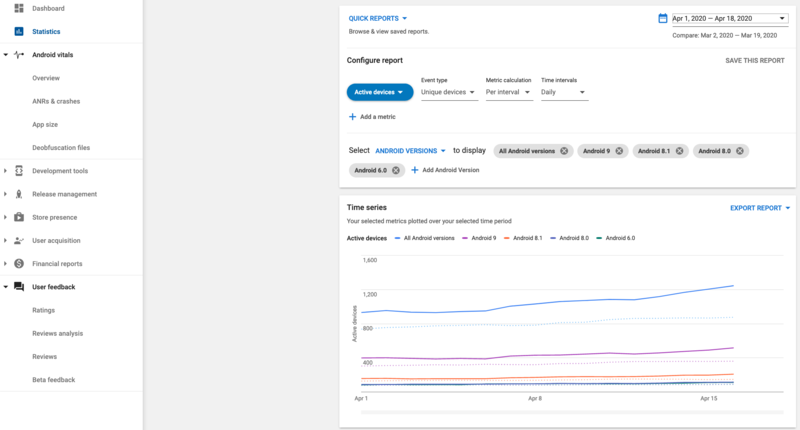This screenshot has width=800, height=430.
Task: Click the Compare date range text
Action: pyautogui.click(x=724, y=35)
